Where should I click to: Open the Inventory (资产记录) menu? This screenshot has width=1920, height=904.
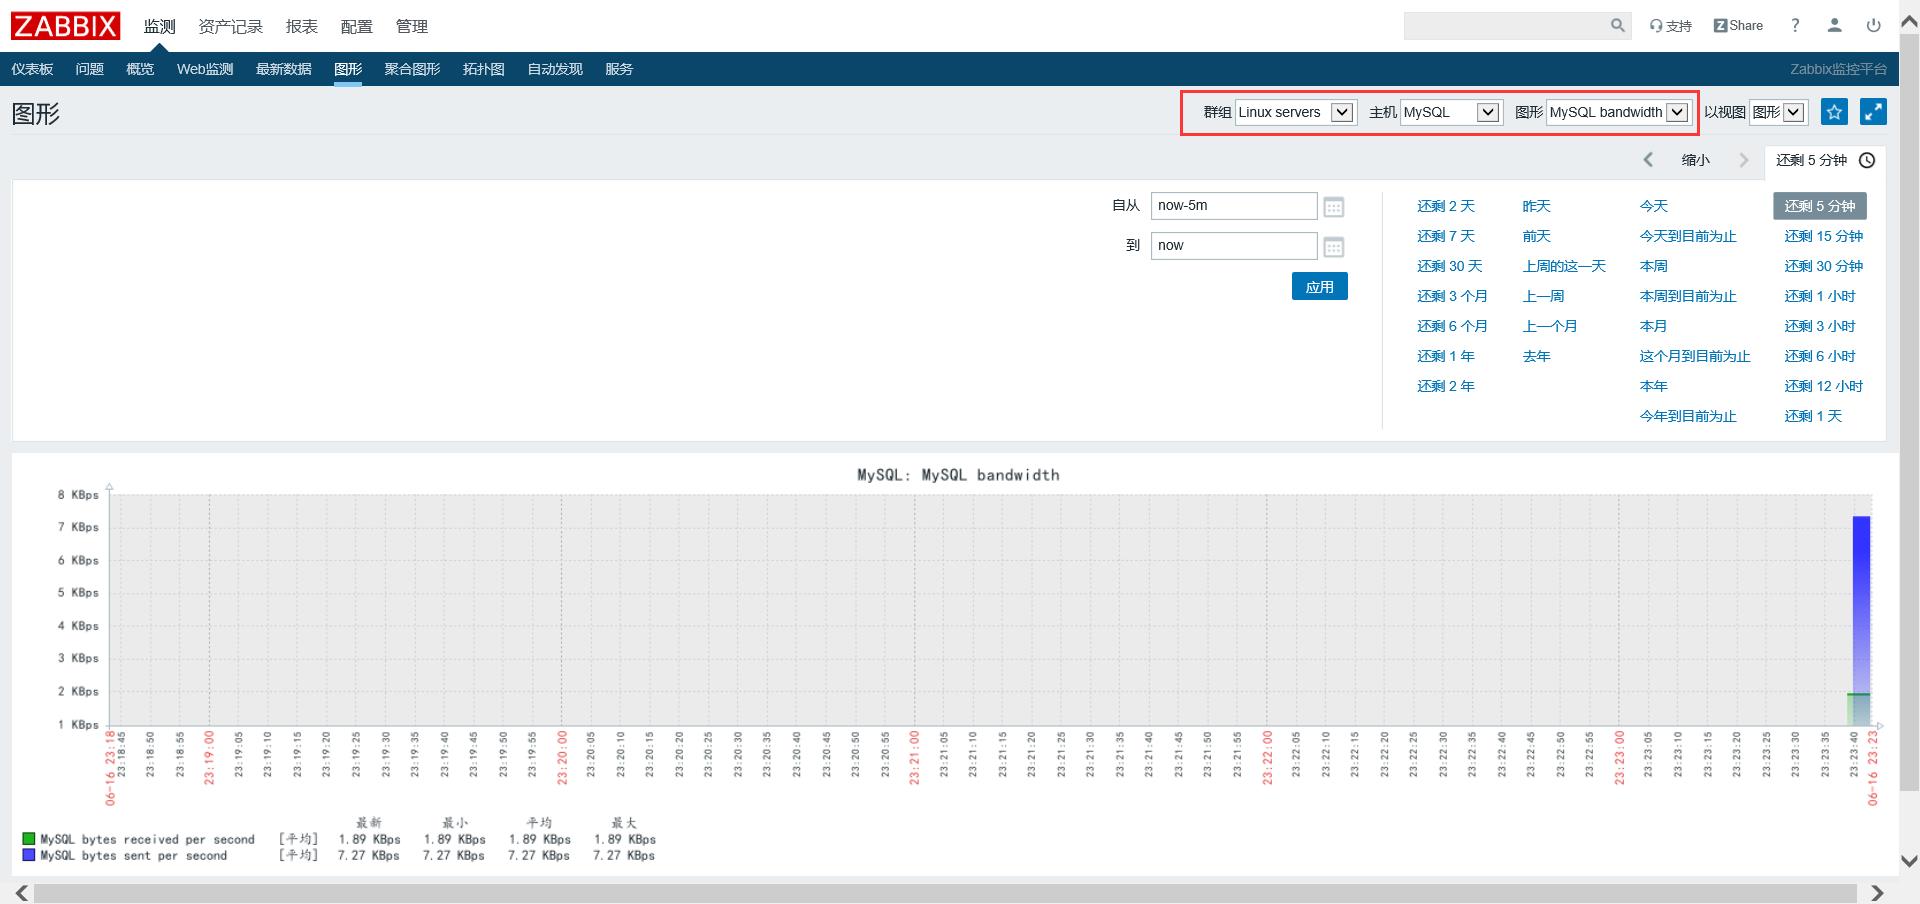pyautogui.click(x=230, y=27)
